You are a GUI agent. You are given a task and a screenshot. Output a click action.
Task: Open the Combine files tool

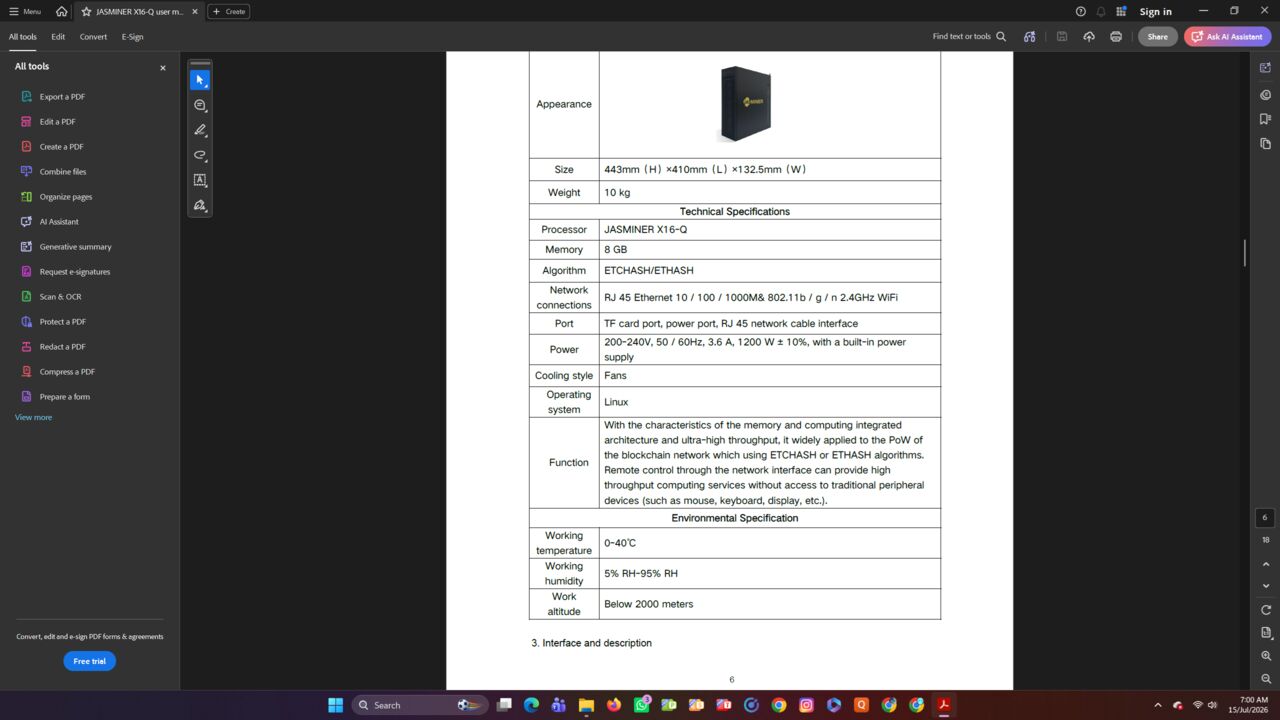point(63,172)
